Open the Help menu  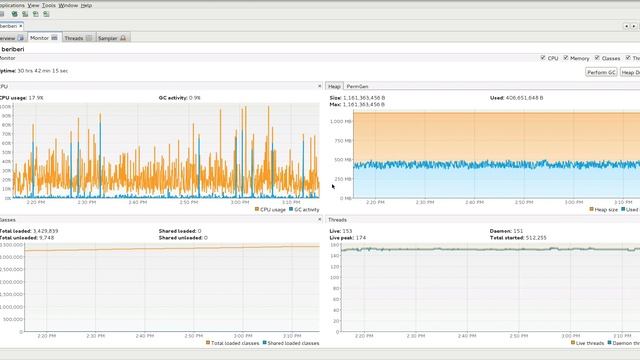tap(86, 5)
